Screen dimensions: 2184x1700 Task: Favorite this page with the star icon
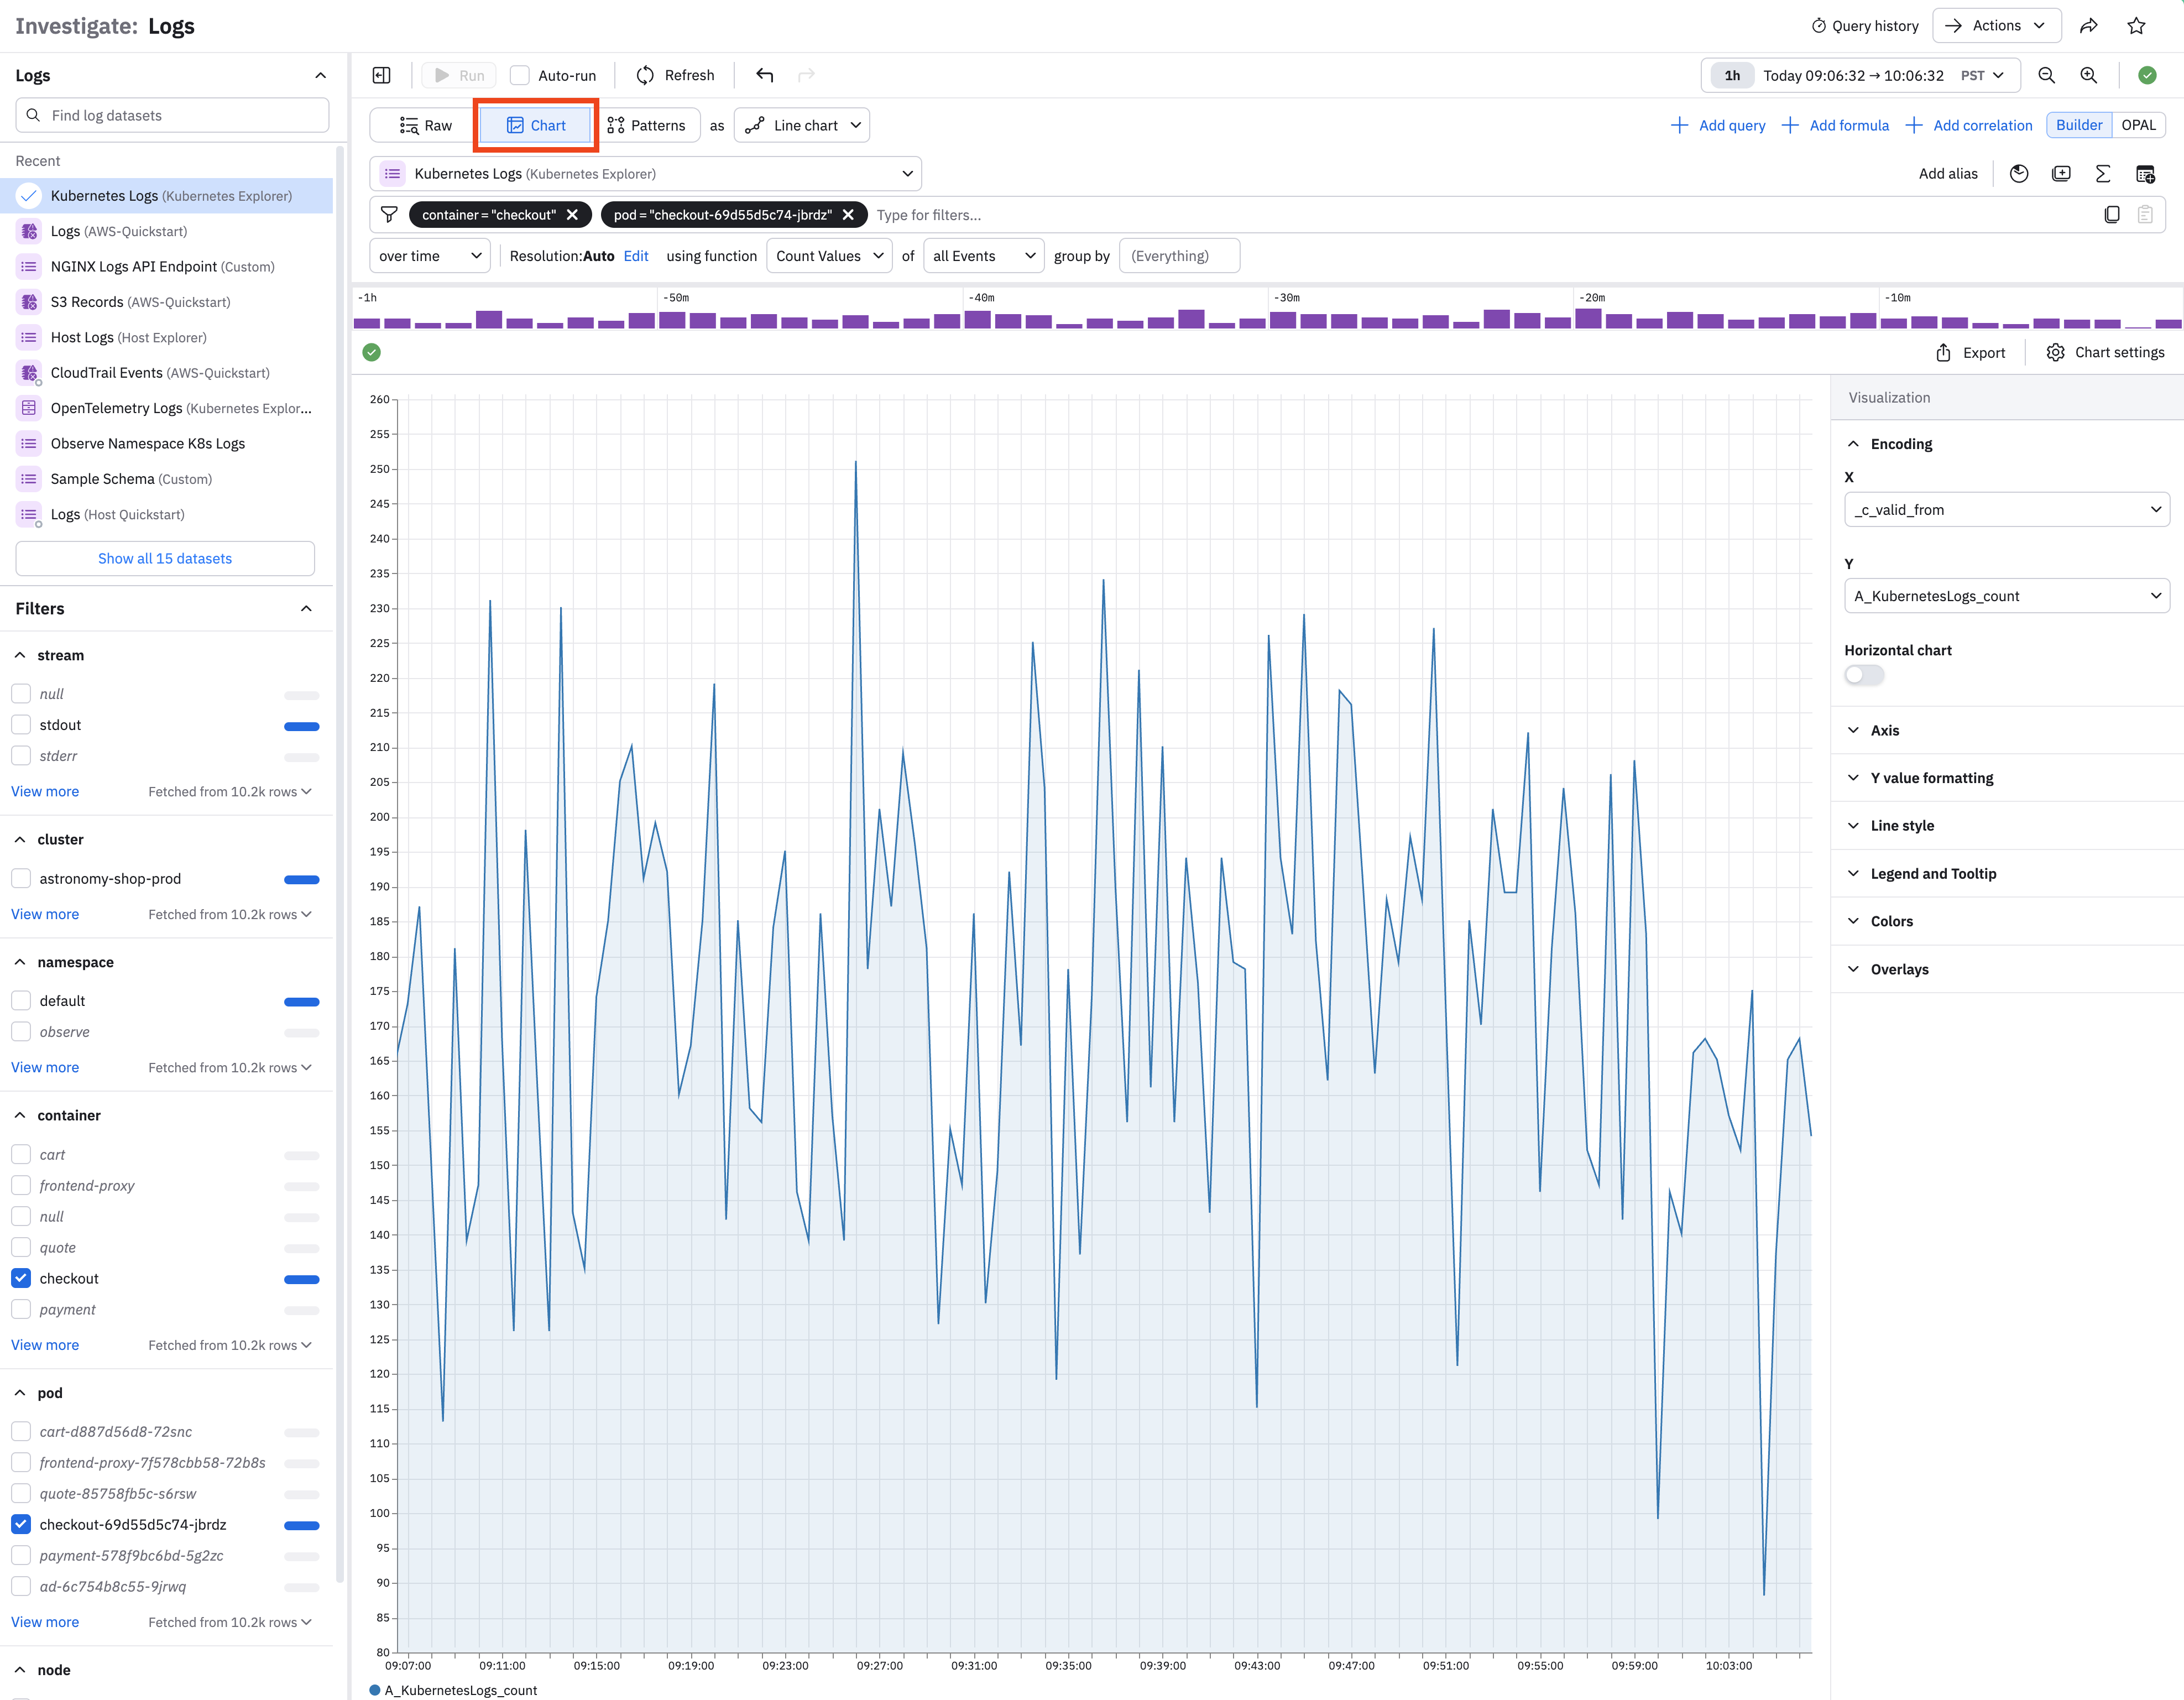[2136, 26]
